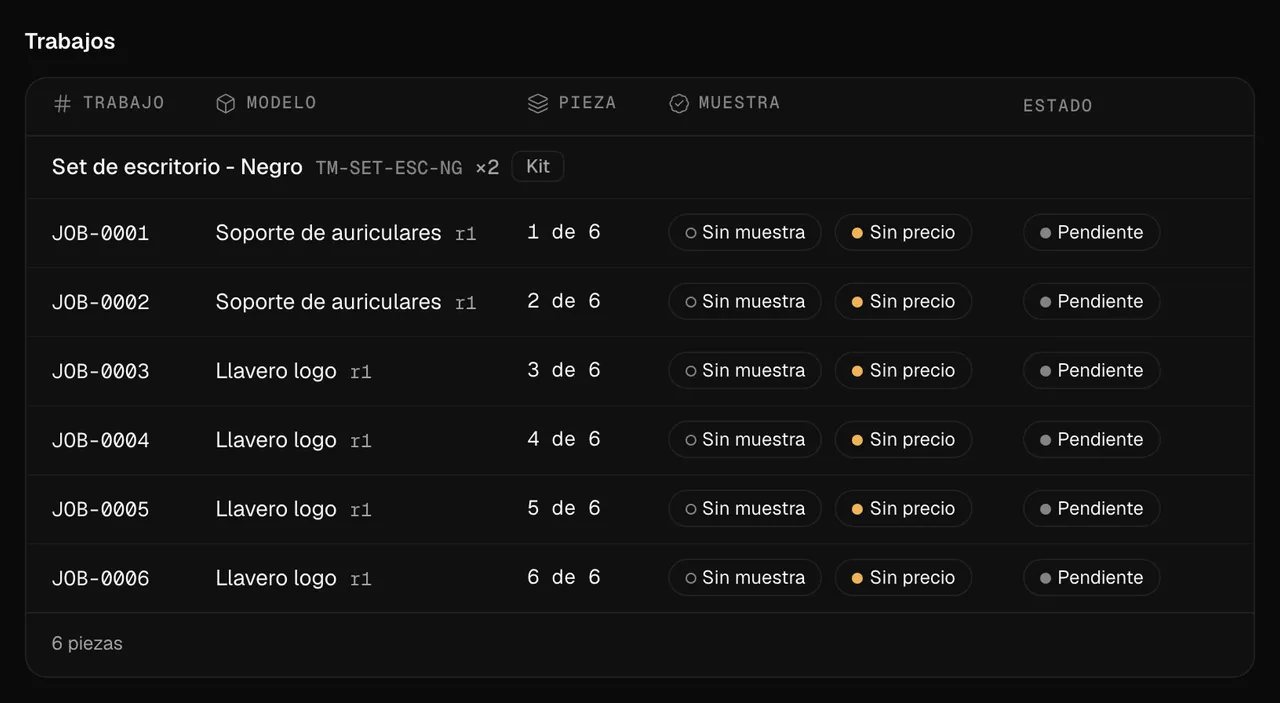Select the "3 de 6" pieza cell

pos(564,370)
